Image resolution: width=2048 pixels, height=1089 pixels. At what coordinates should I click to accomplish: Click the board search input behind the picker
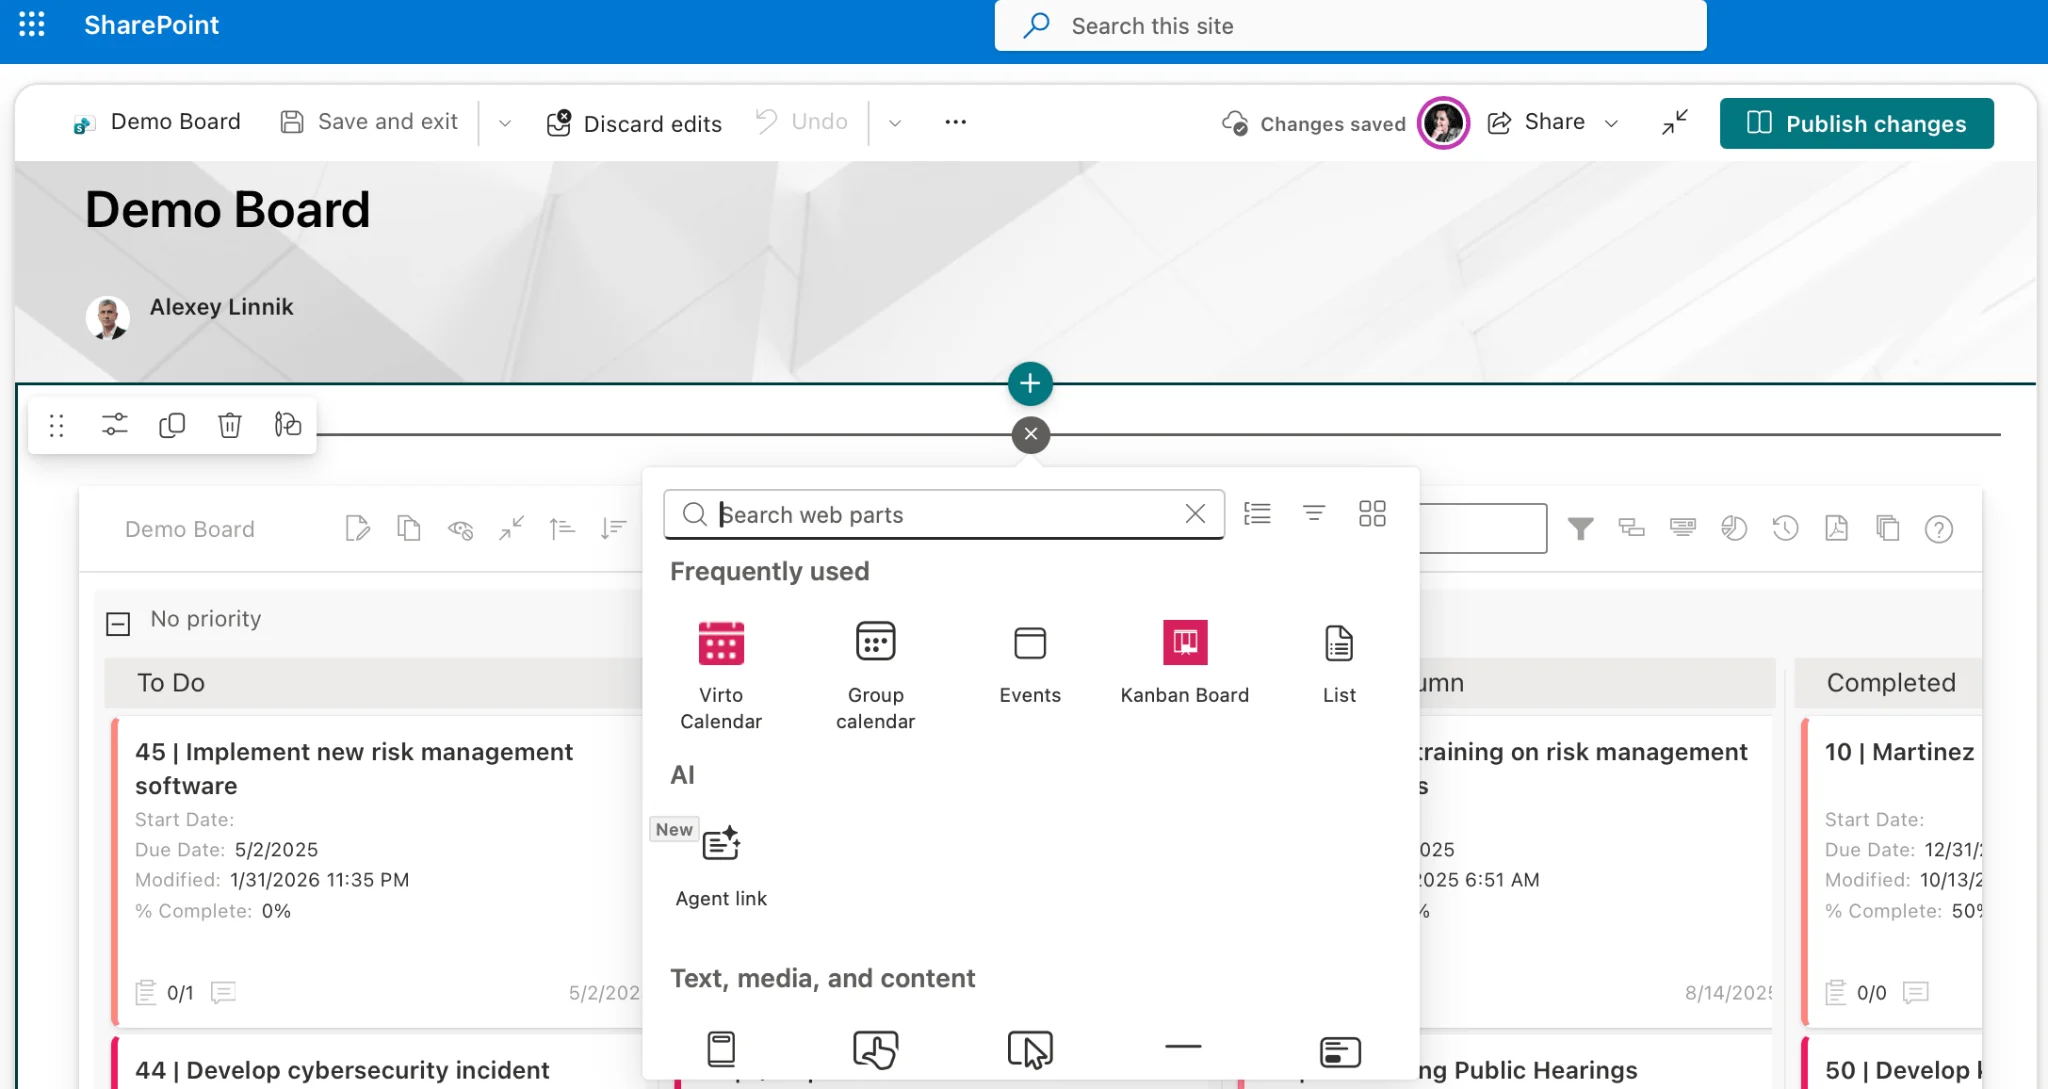(1483, 528)
